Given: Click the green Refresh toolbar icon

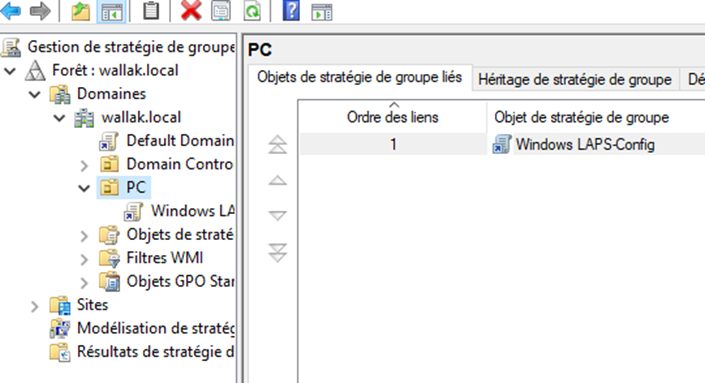Looking at the screenshot, I should [252, 11].
